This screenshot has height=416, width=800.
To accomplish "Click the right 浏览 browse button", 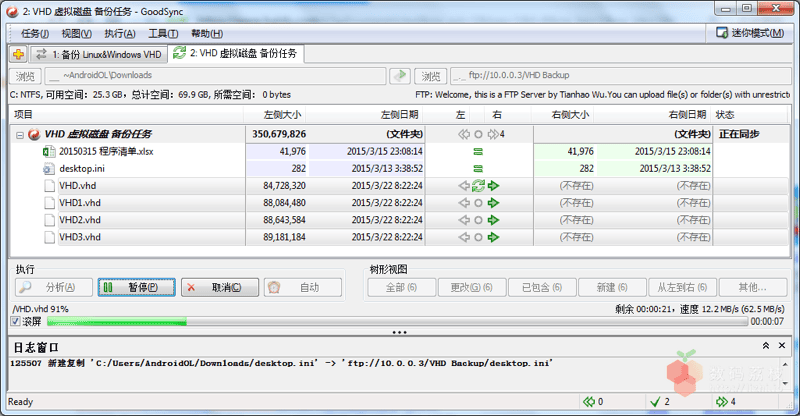I will coord(430,76).
